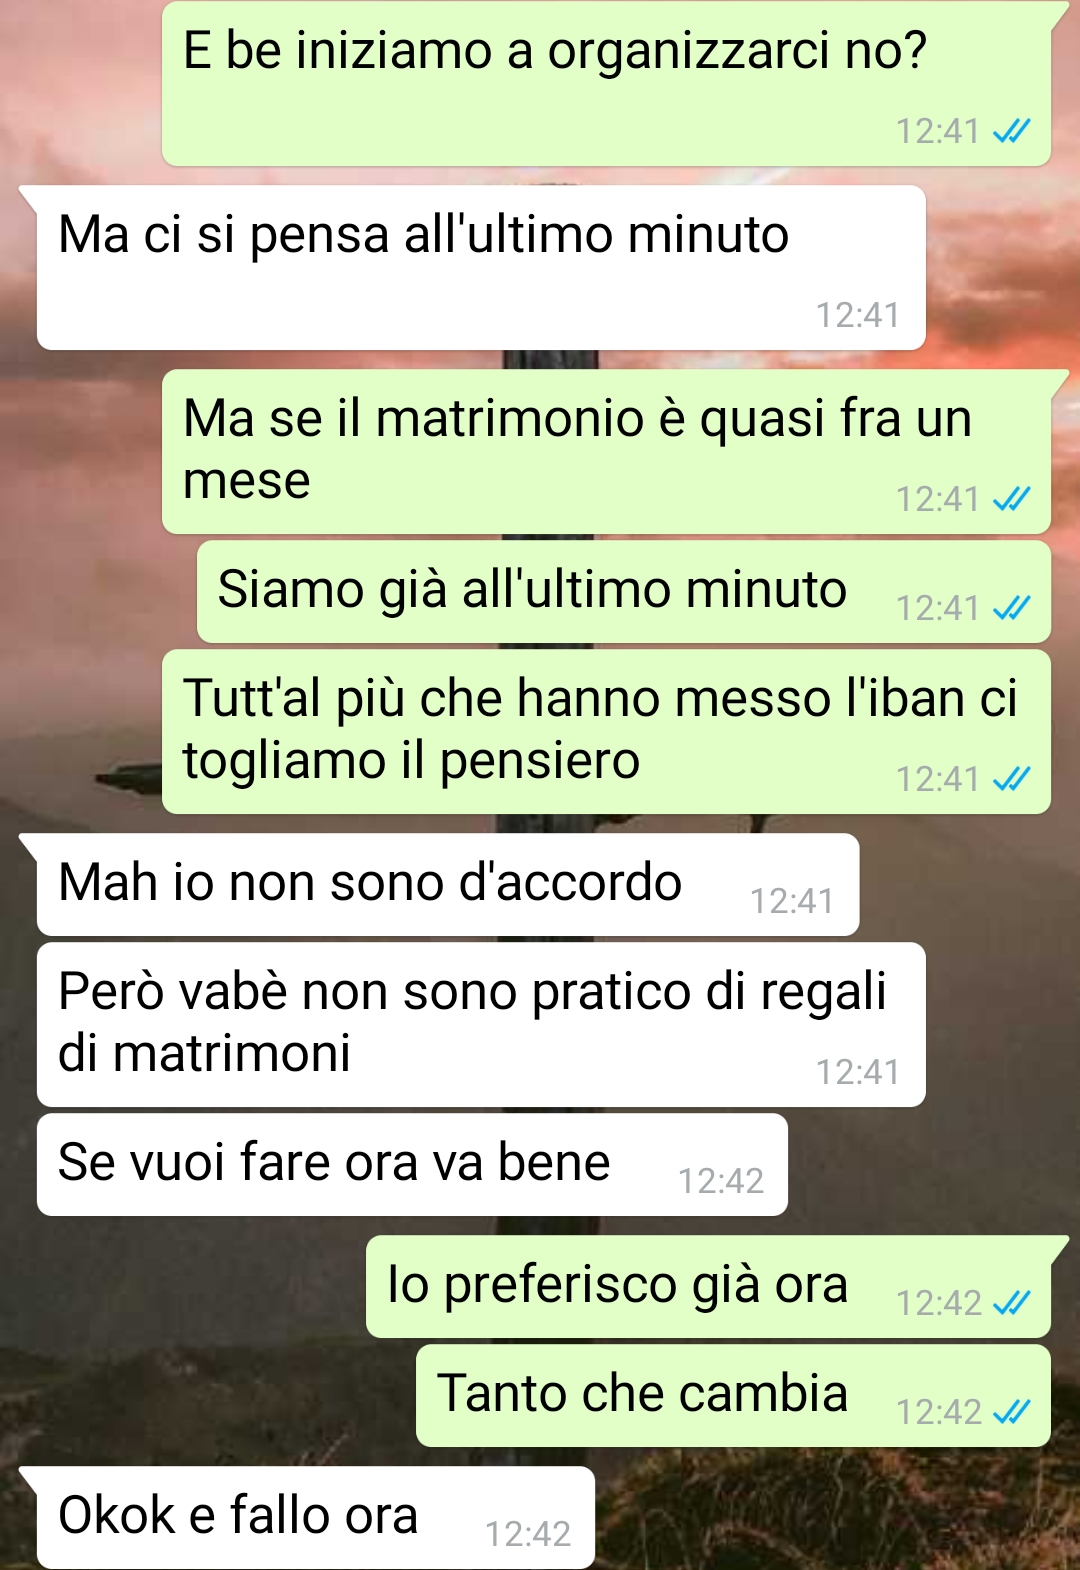Tap message about 'regali di matrimoni'
Screen dimensions: 1080x1570
(481, 1024)
